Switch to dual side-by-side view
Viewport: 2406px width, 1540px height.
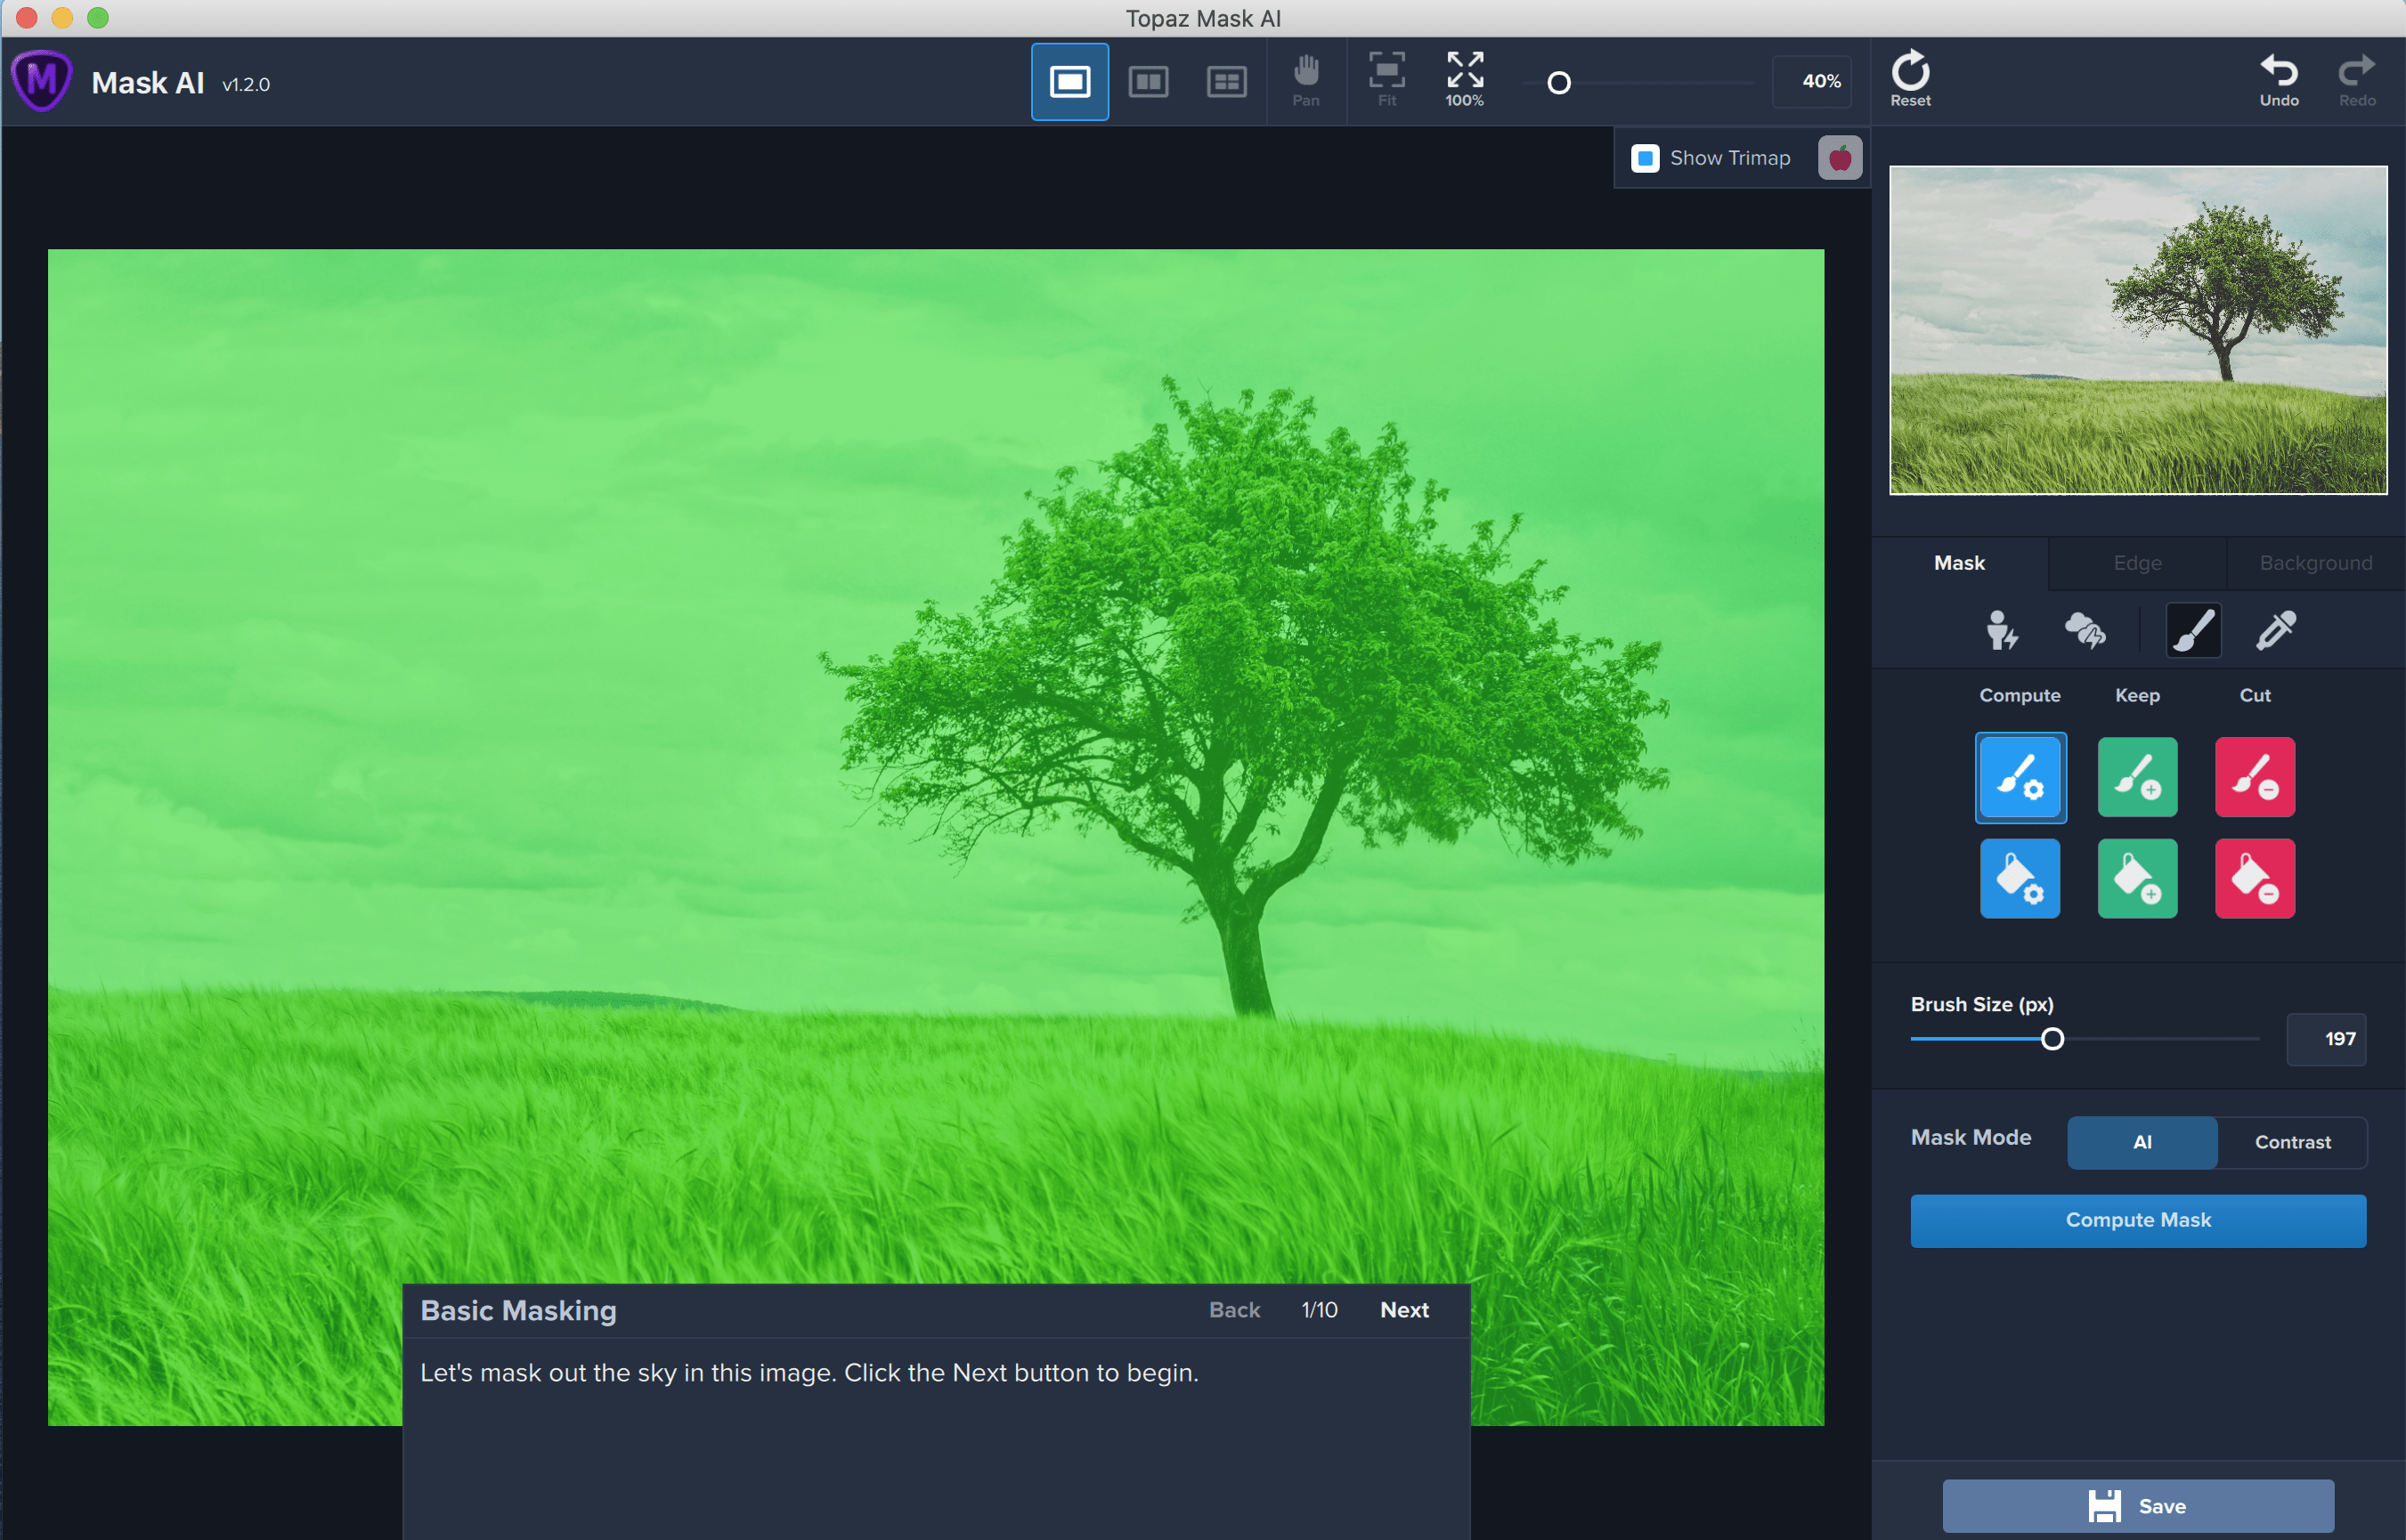pyautogui.click(x=1148, y=81)
